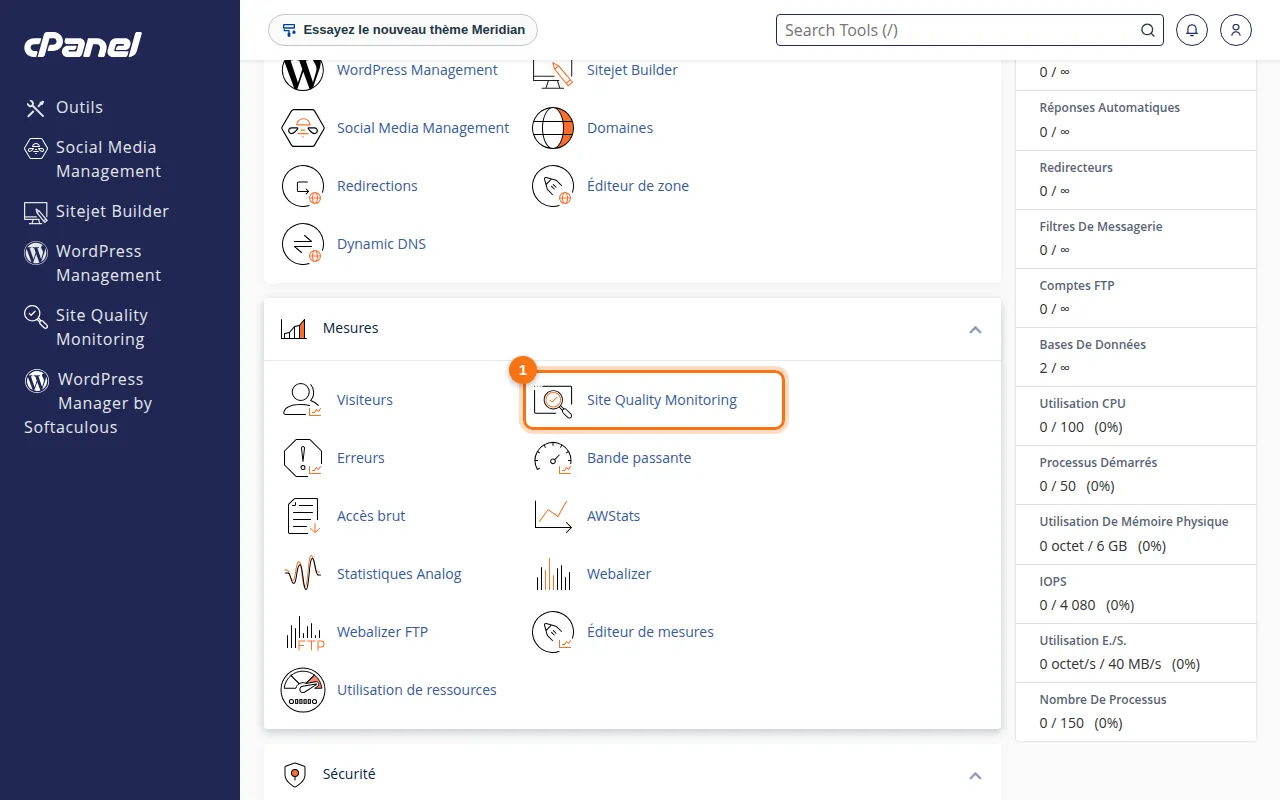Click the Mesures section heading

pyautogui.click(x=351, y=328)
